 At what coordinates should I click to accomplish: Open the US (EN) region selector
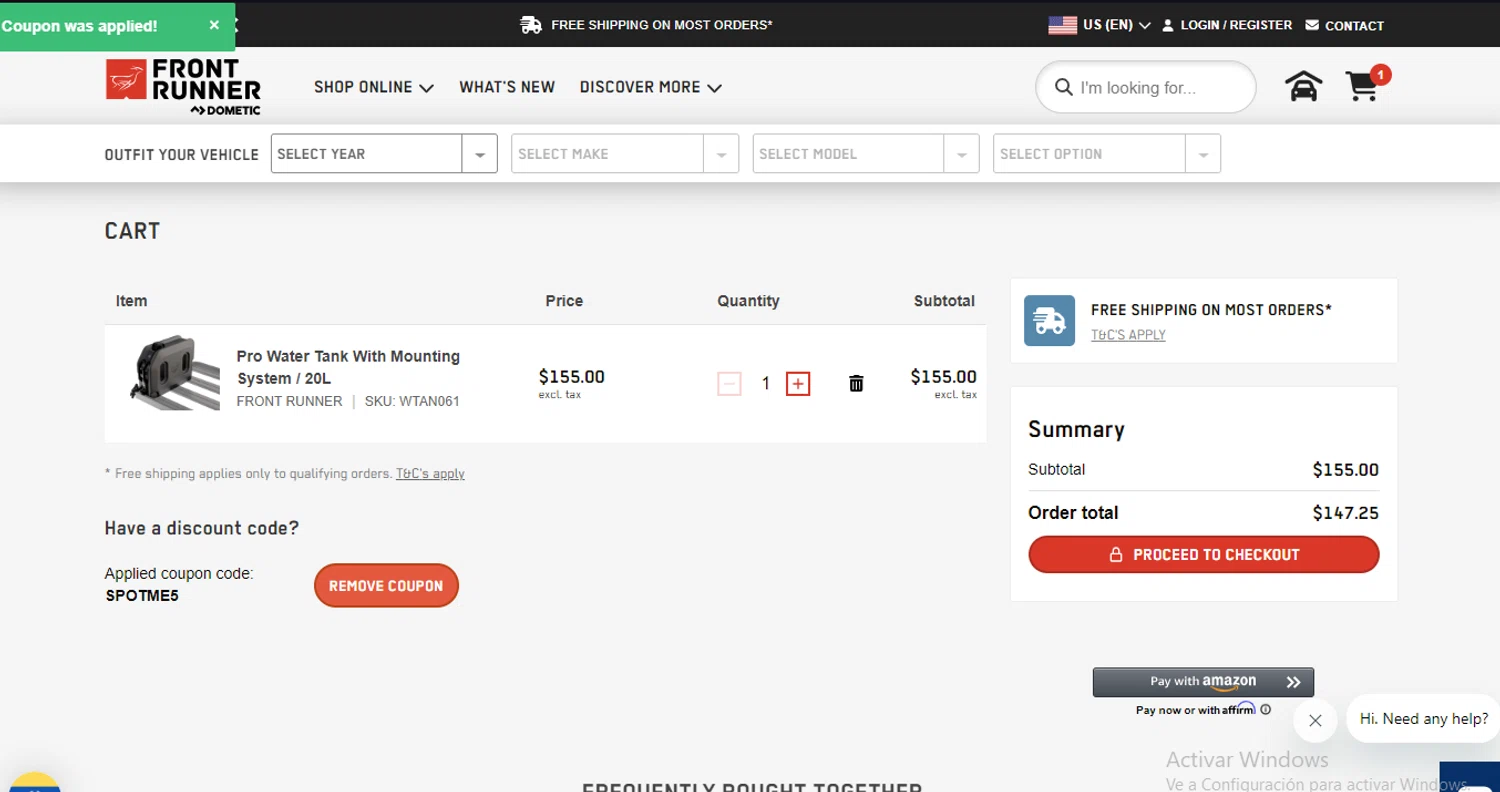pos(1099,25)
